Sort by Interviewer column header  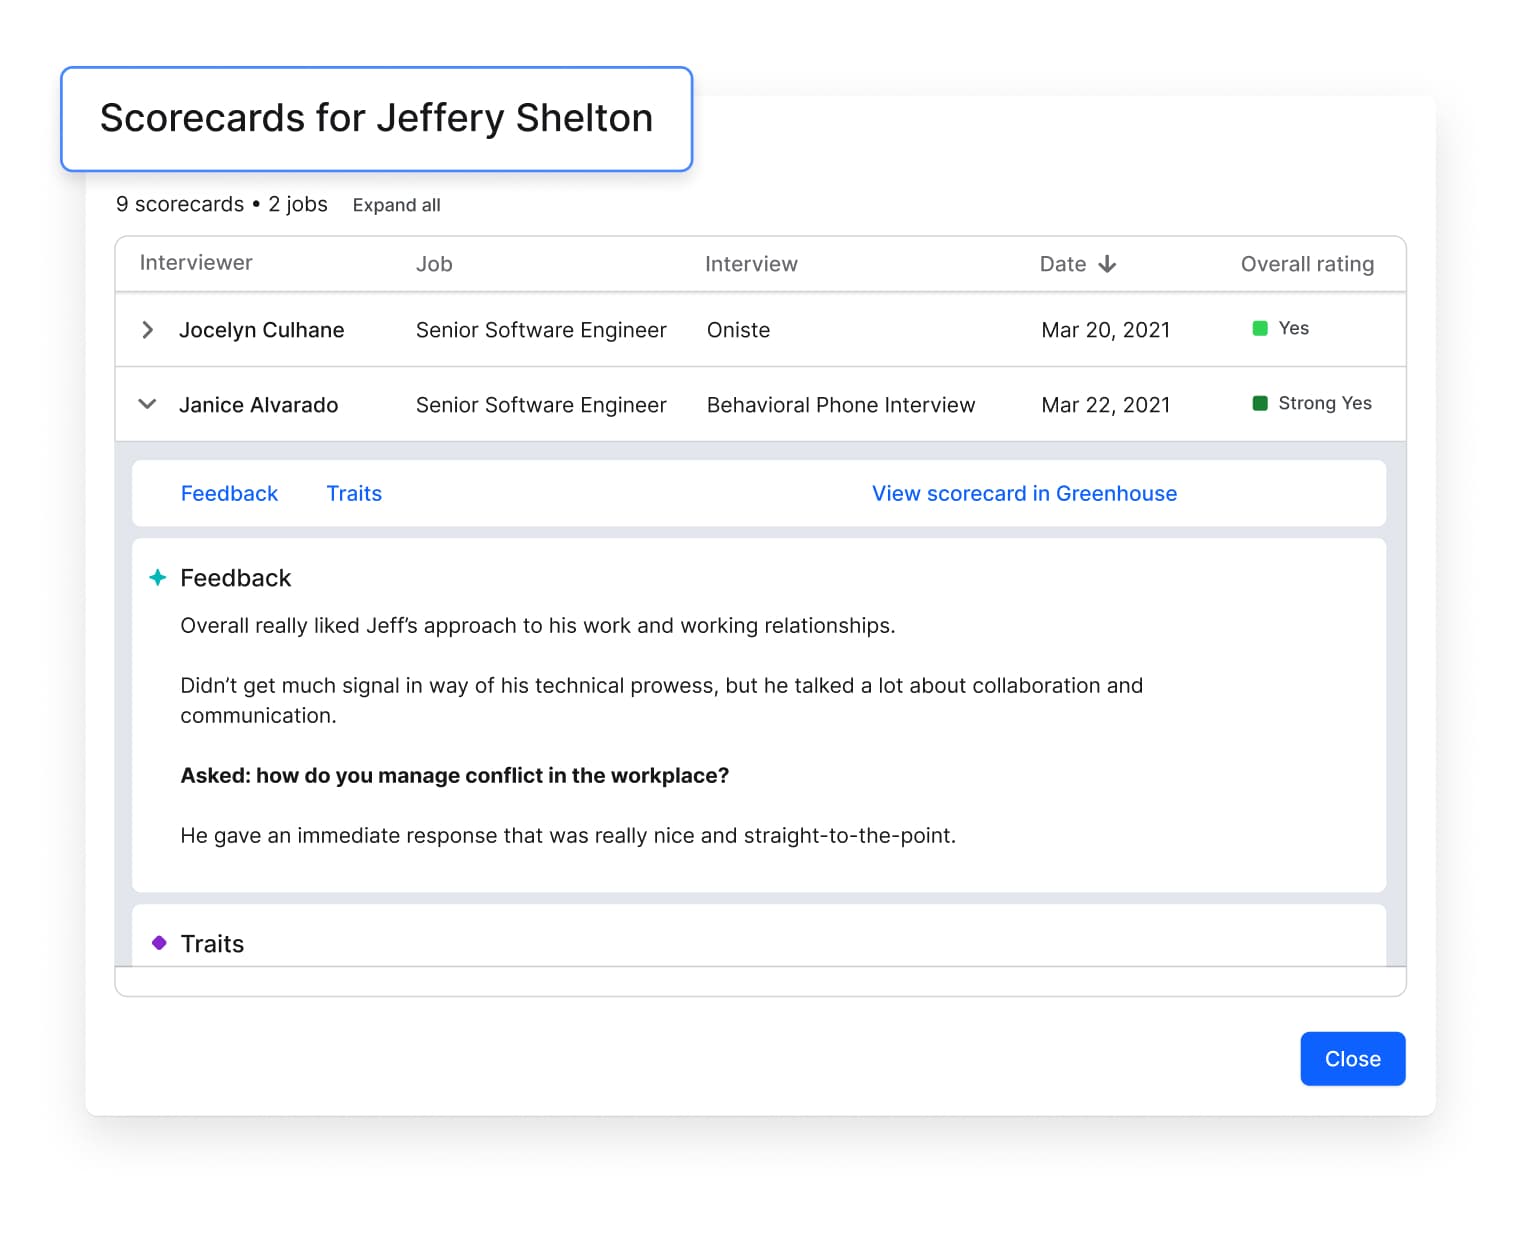click(196, 263)
